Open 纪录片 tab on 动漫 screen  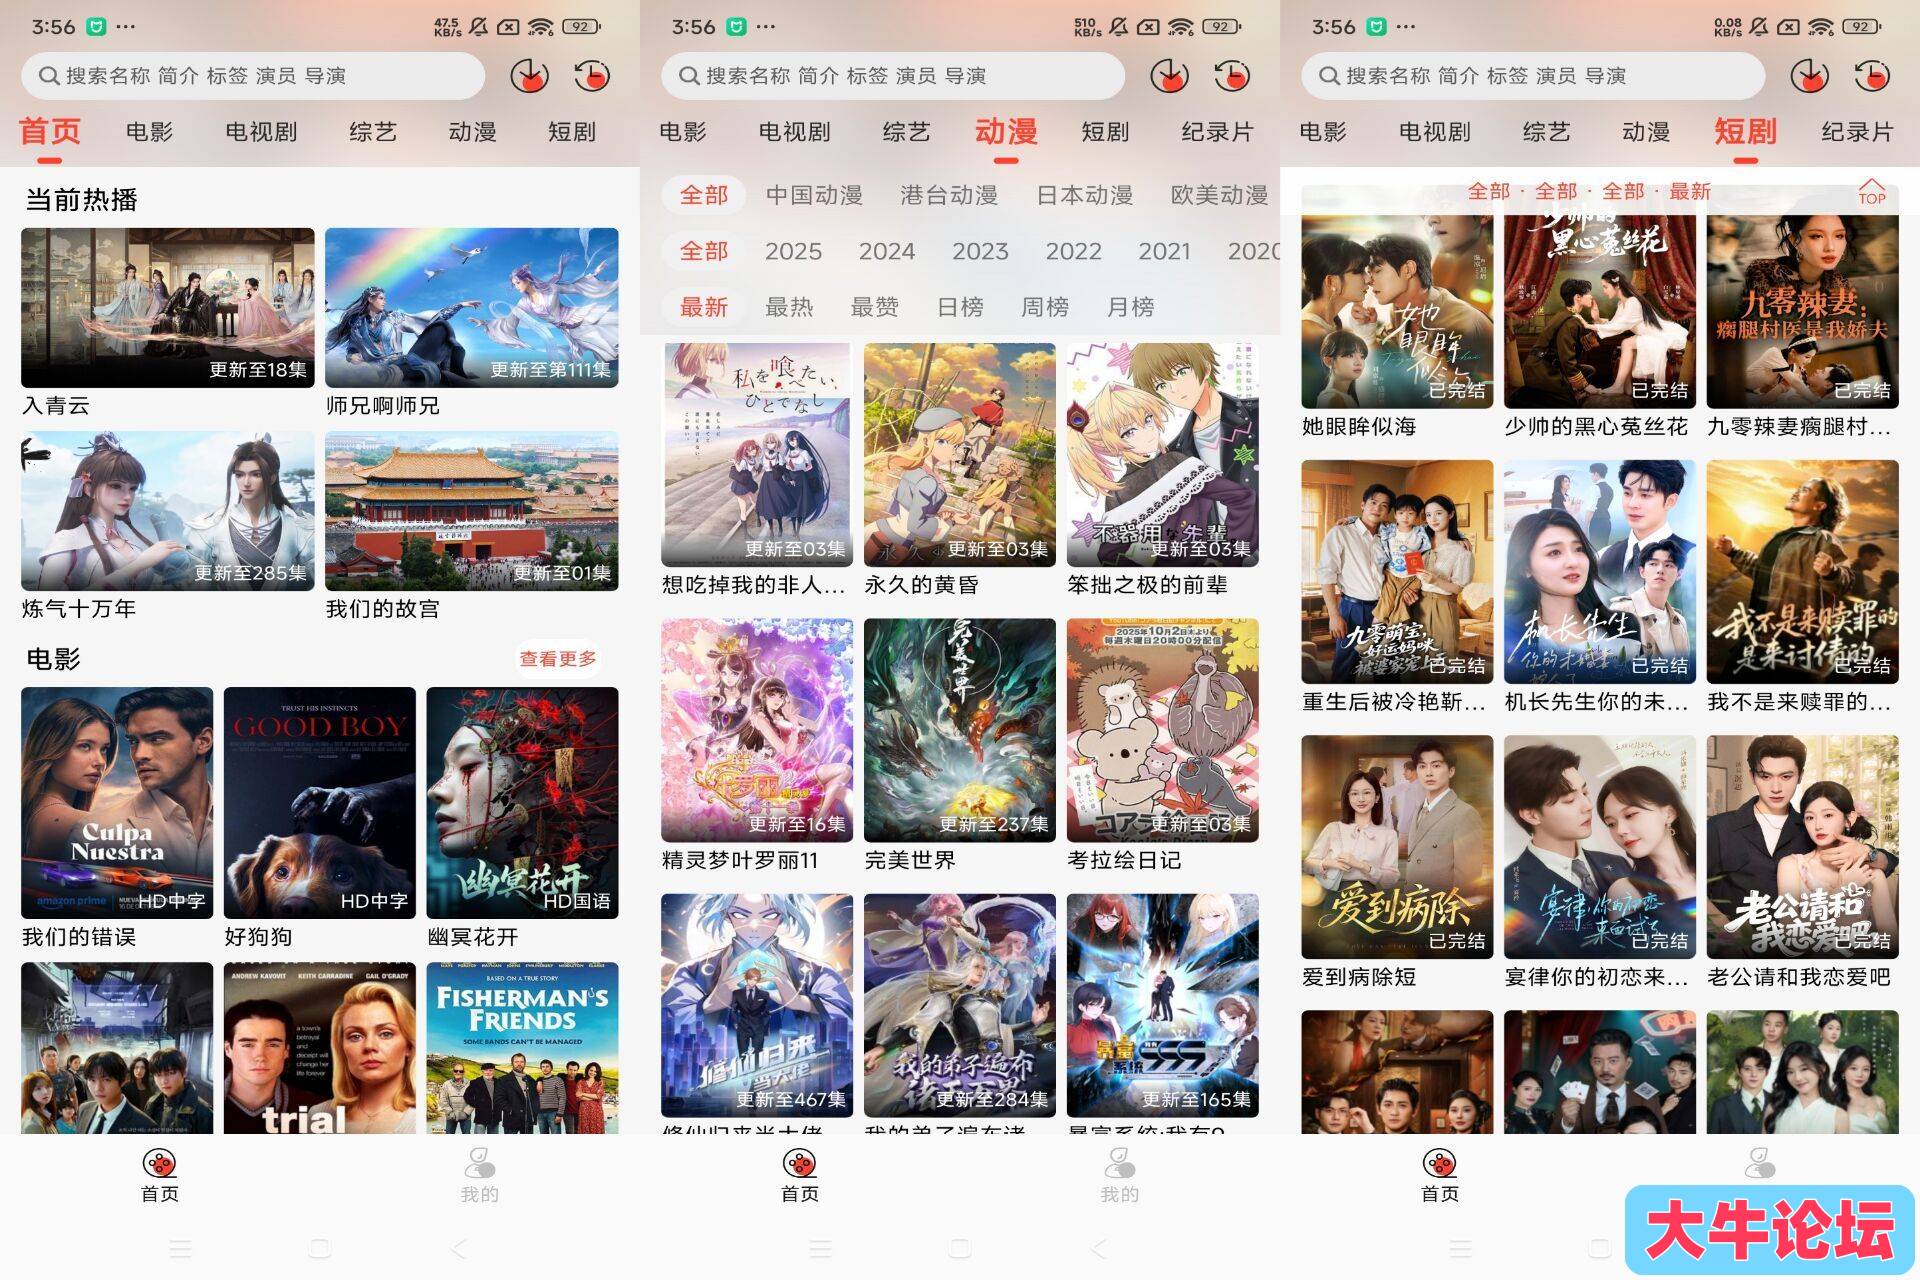click(1216, 132)
